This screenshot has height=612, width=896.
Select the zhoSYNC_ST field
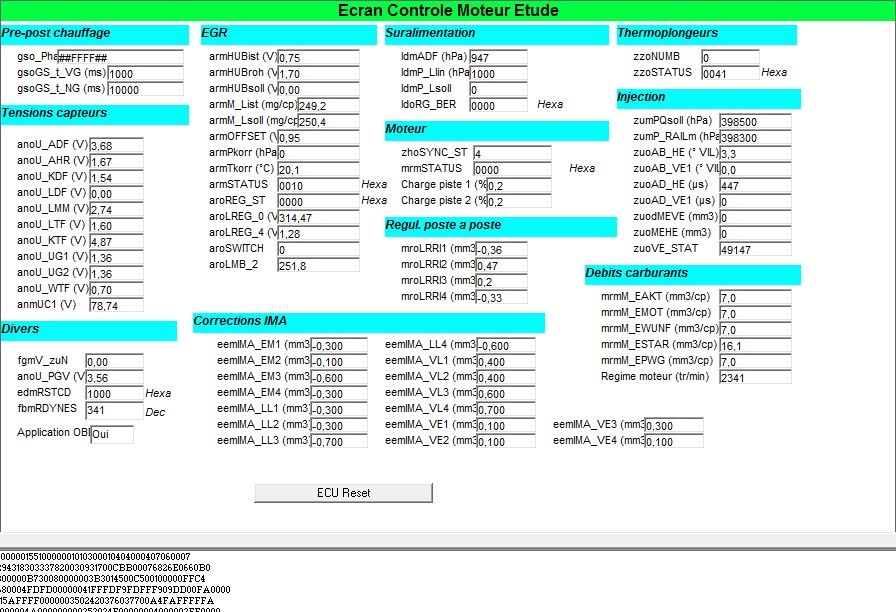512,153
